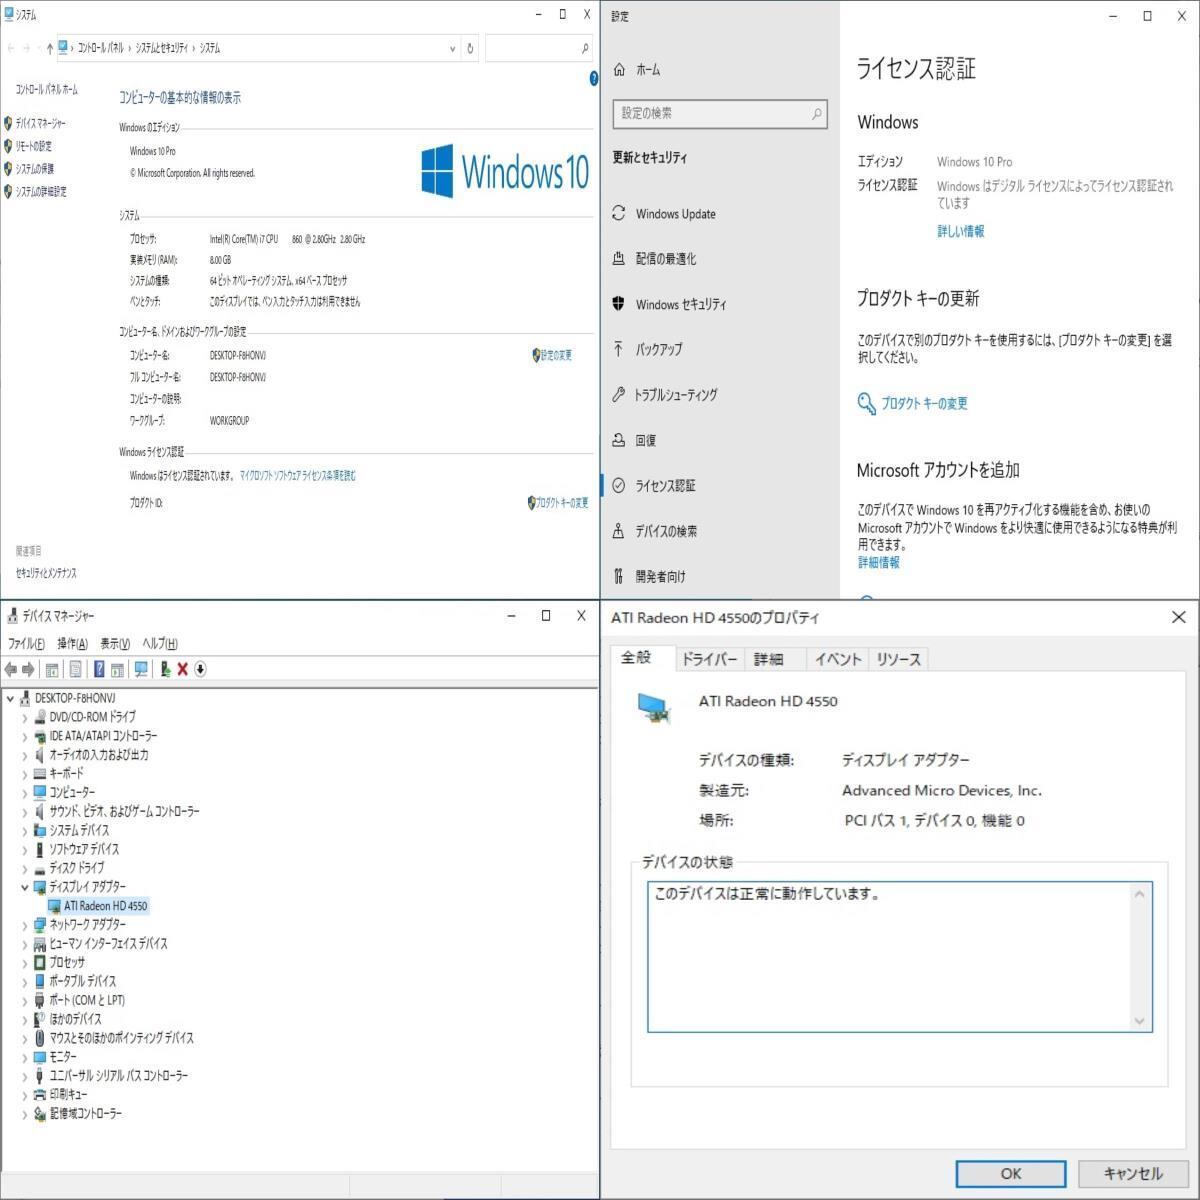Screen dimensions: 1200x1200
Task: Toggle the console tree icon in Device Manager toolbar
Action: 52,669
